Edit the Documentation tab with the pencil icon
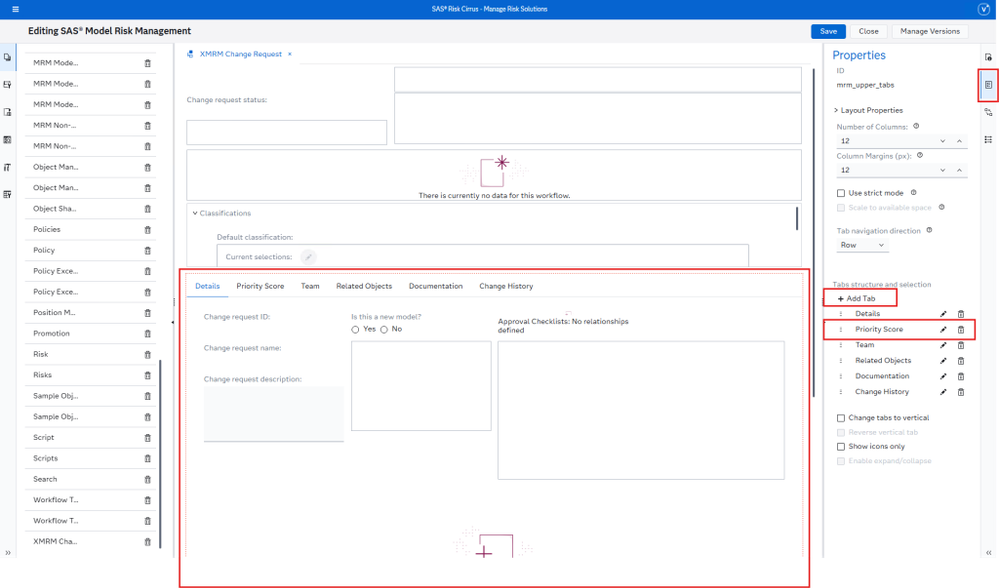This screenshot has height=588, width=999. tap(943, 376)
